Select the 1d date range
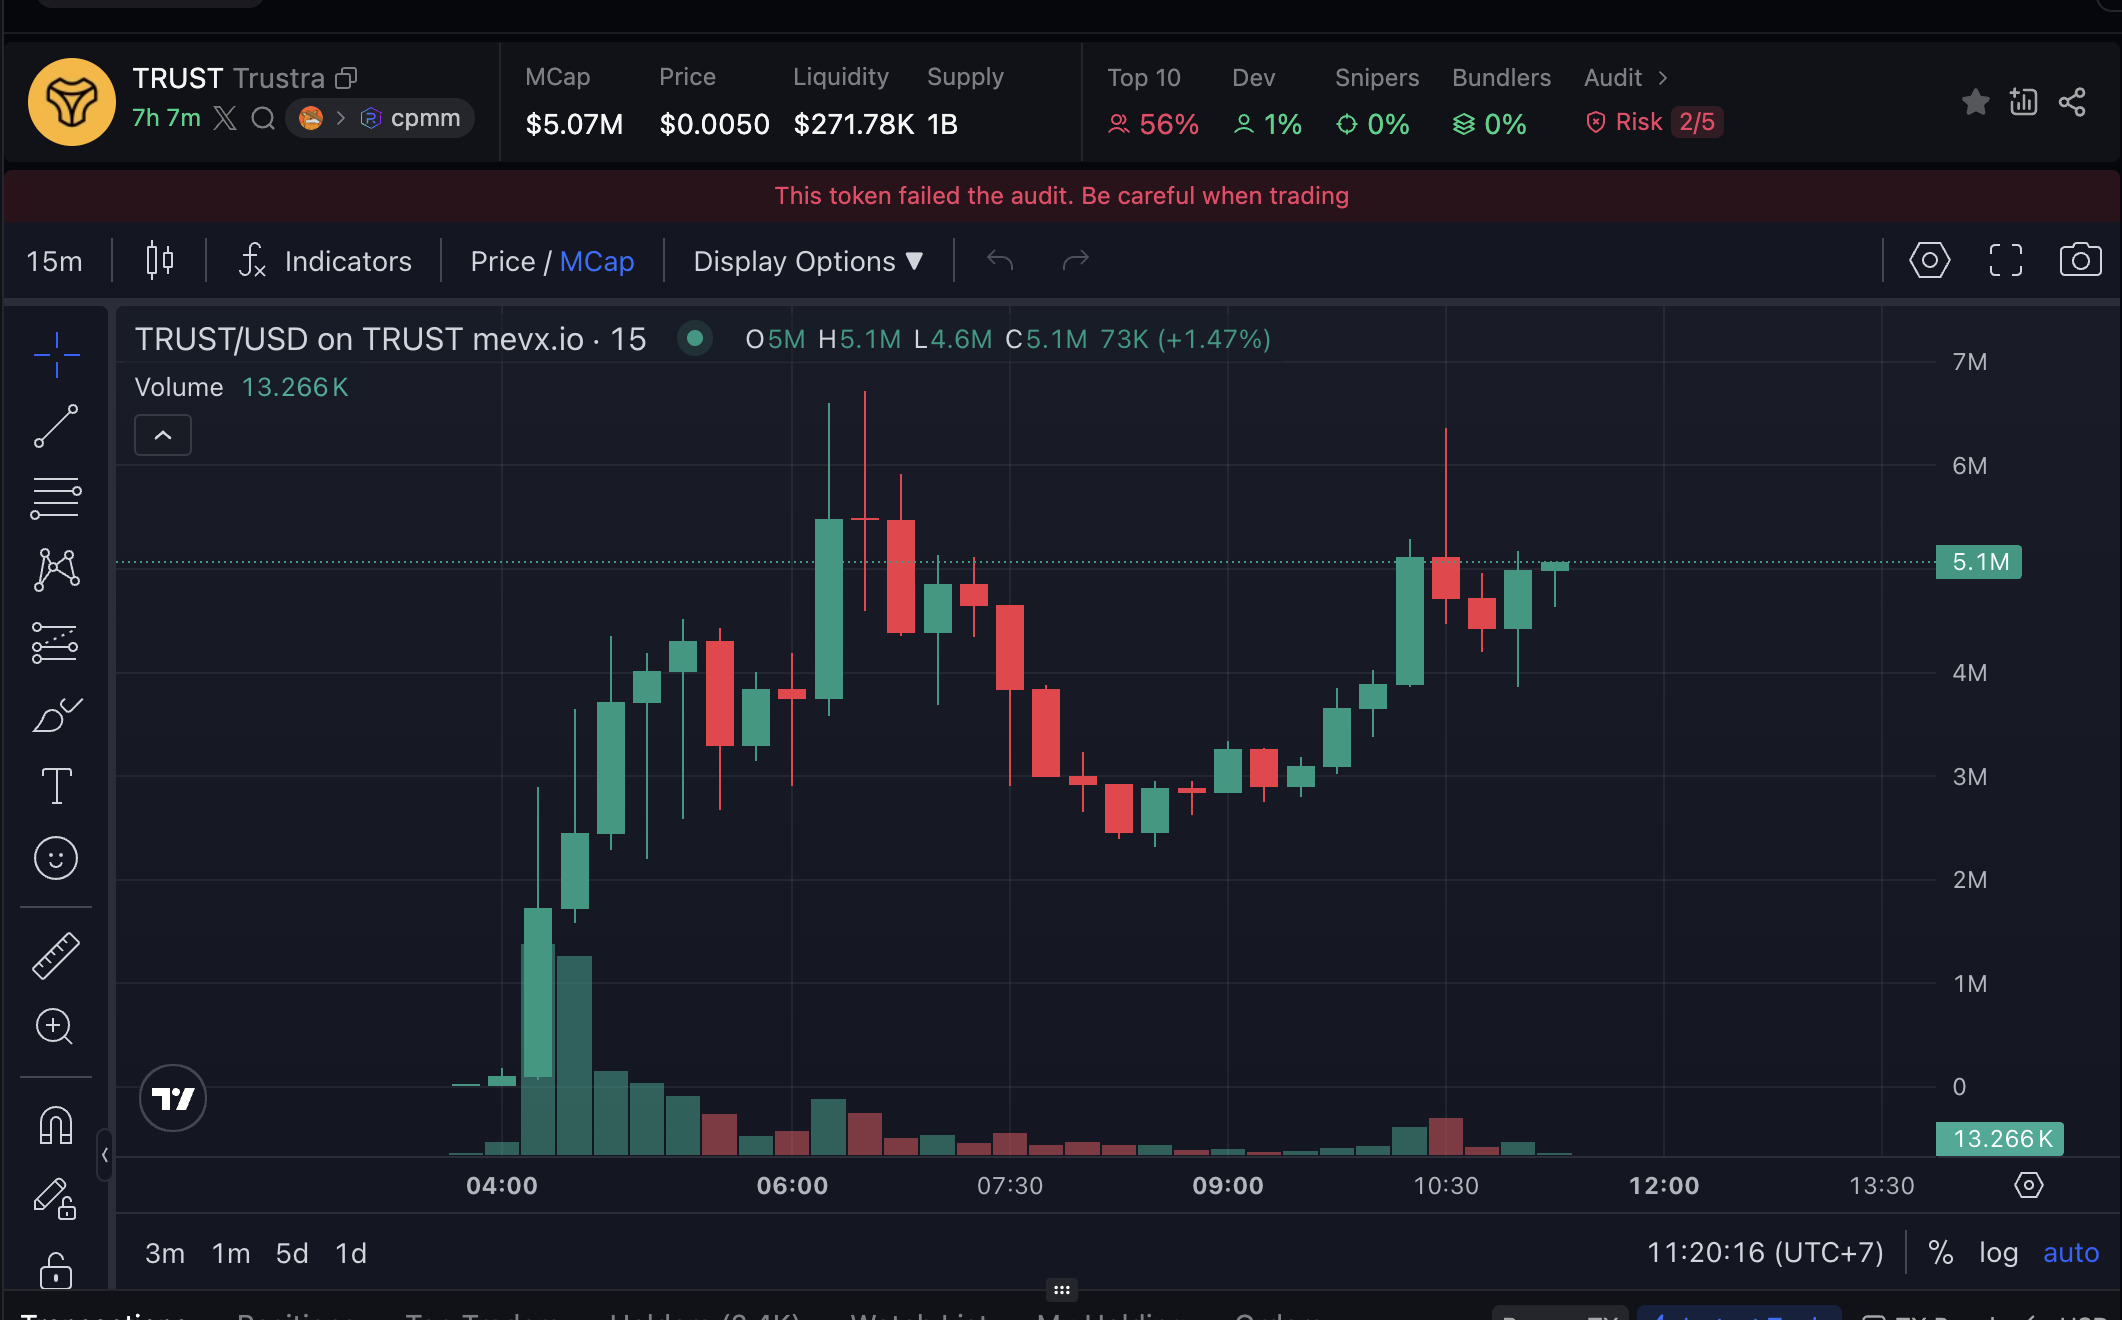The width and height of the screenshot is (2122, 1320). [351, 1253]
